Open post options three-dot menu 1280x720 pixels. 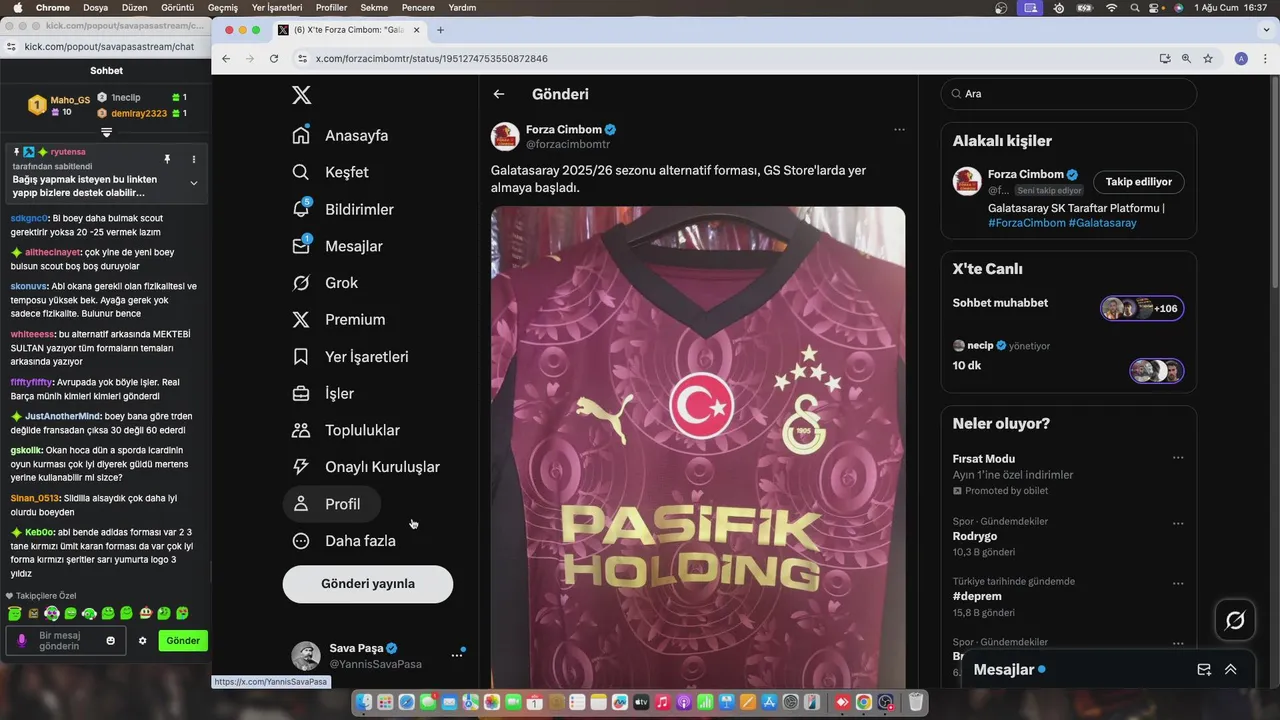coord(899,129)
